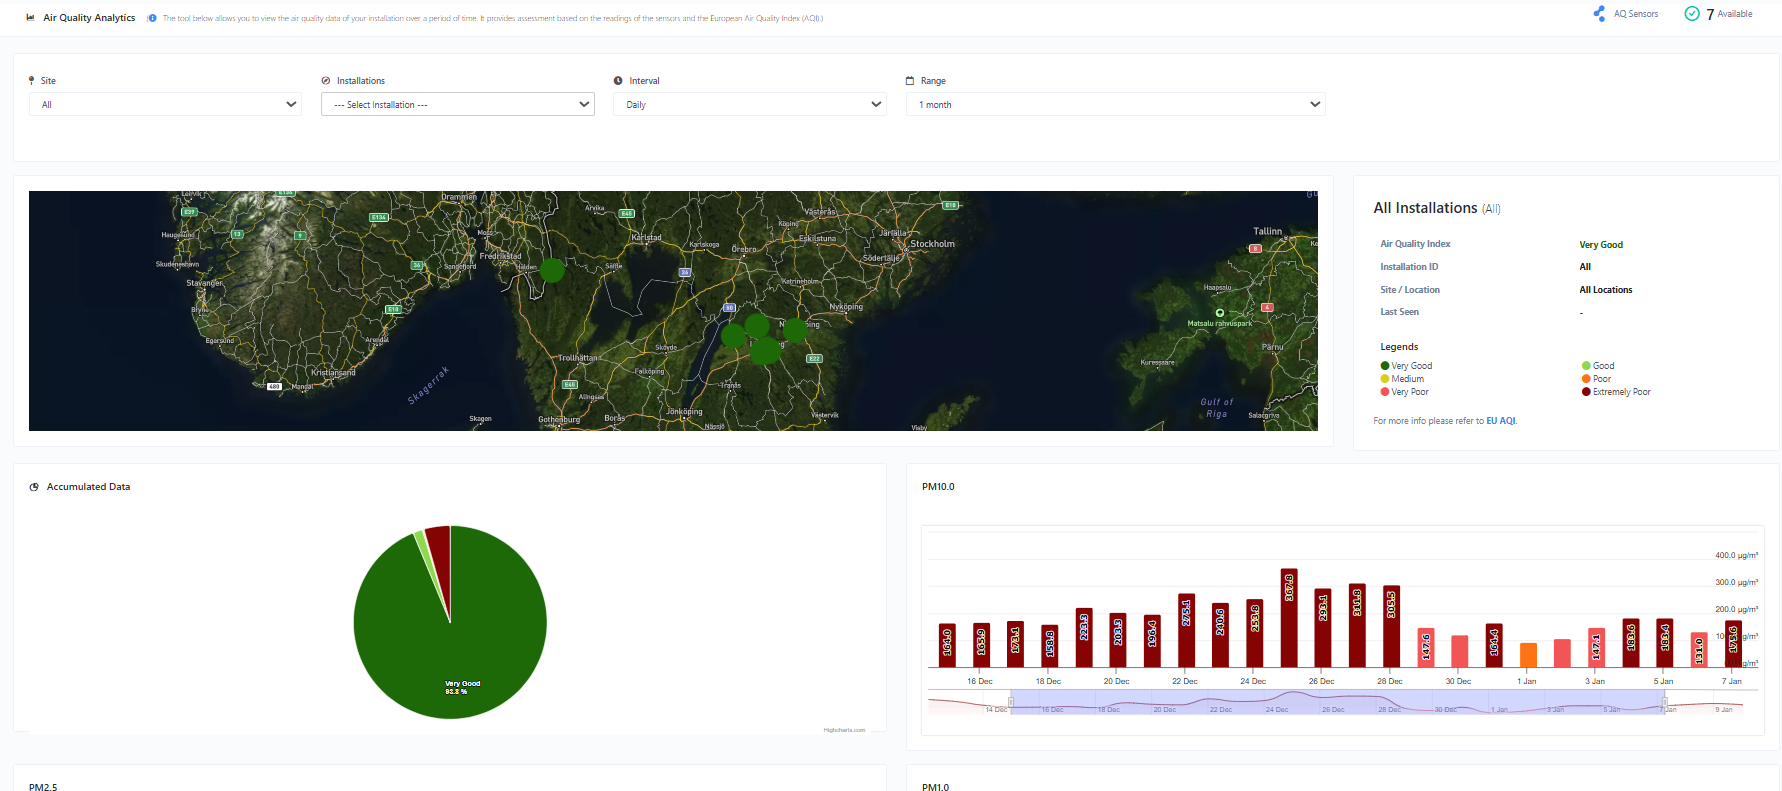Open the Select Installation dropdown
1782x791 pixels.
[x=458, y=104]
